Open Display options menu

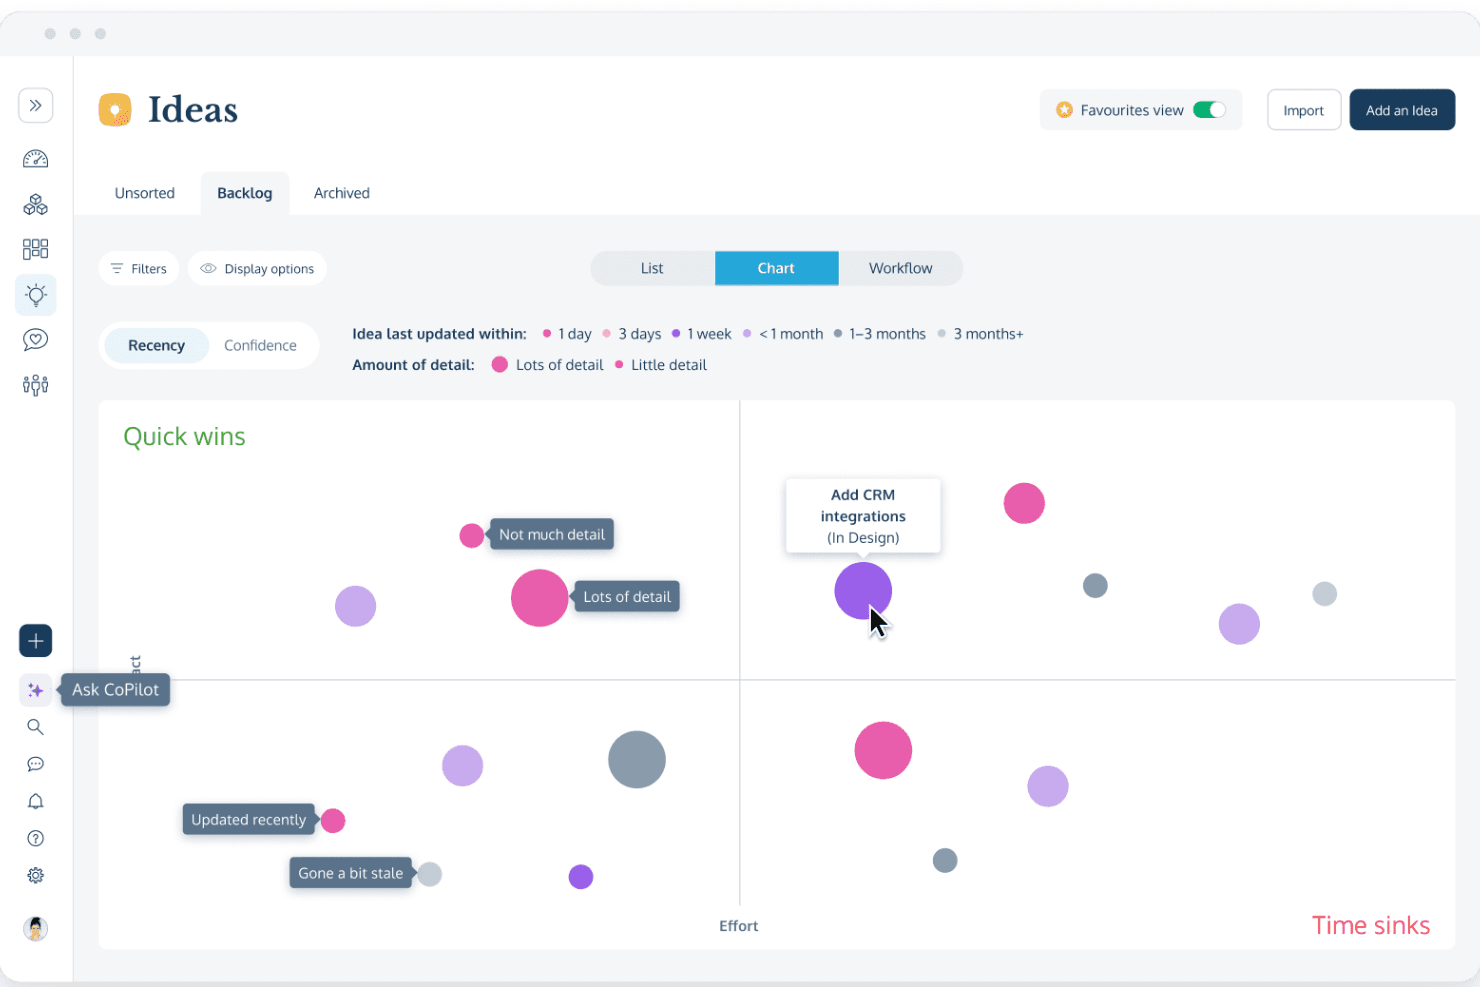tap(257, 268)
